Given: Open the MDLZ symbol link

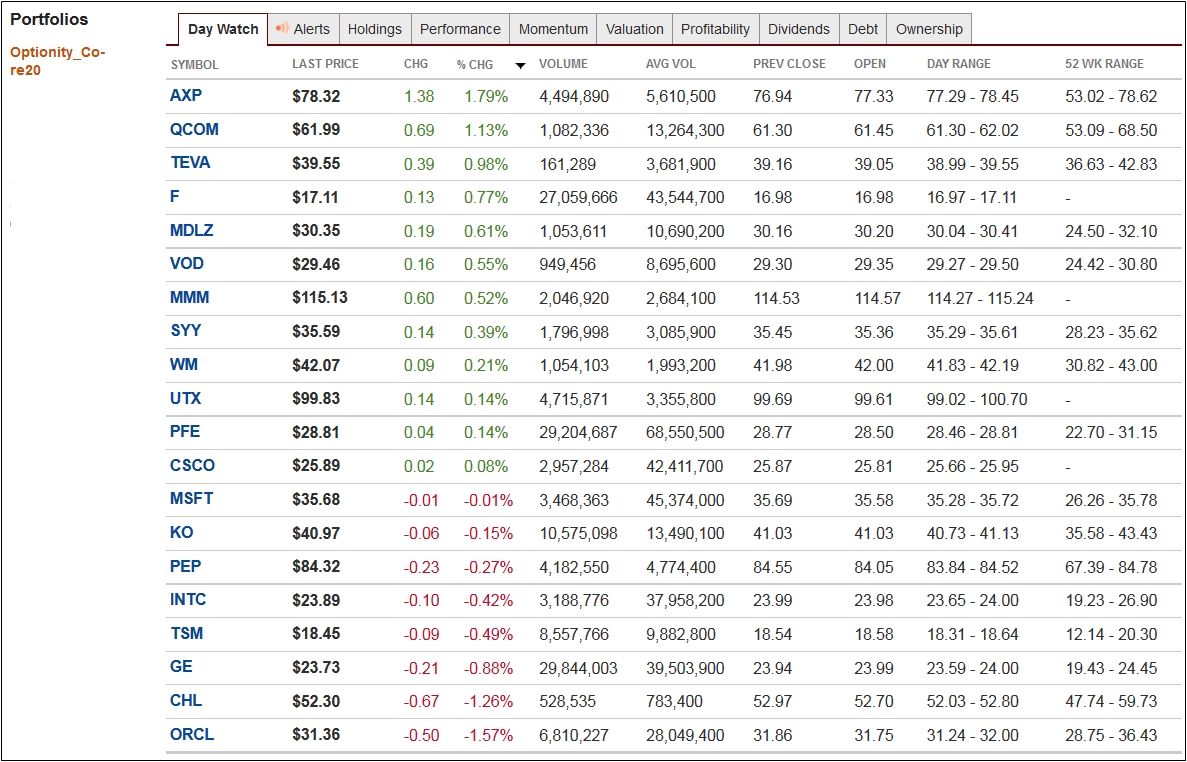Looking at the screenshot, I should (192, 230).
